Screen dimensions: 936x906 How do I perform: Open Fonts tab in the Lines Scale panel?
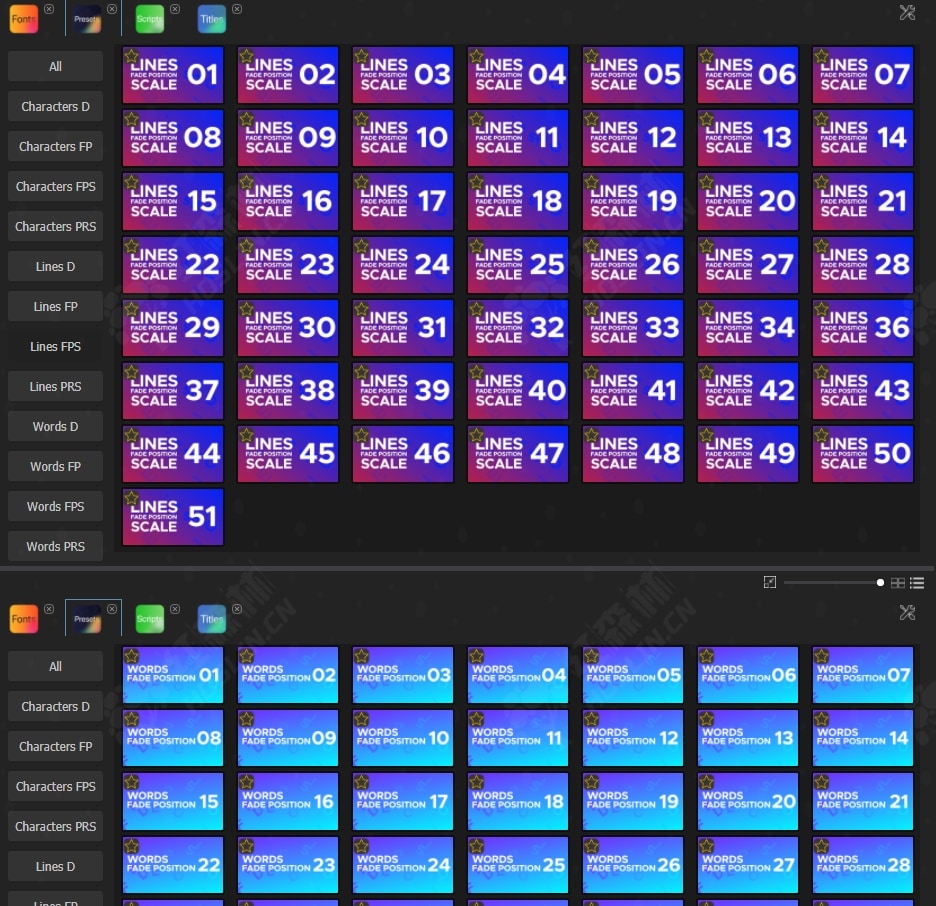24,19
